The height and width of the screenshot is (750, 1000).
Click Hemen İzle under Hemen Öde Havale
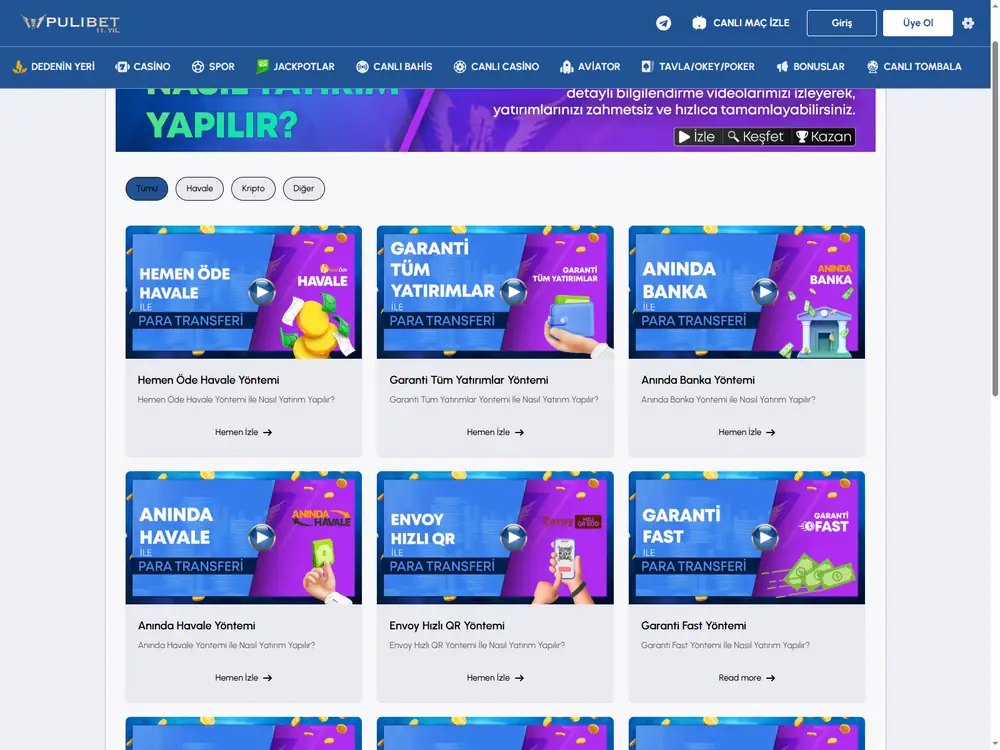click(x=244, y=432)
